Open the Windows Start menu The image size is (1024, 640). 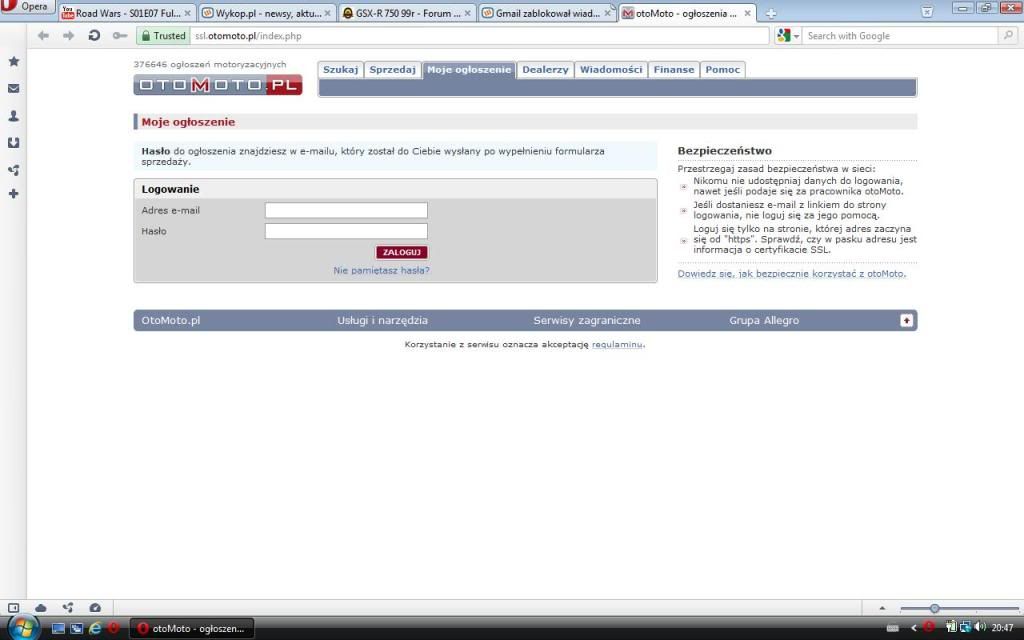pyautogui.click(x=22, y=627)
